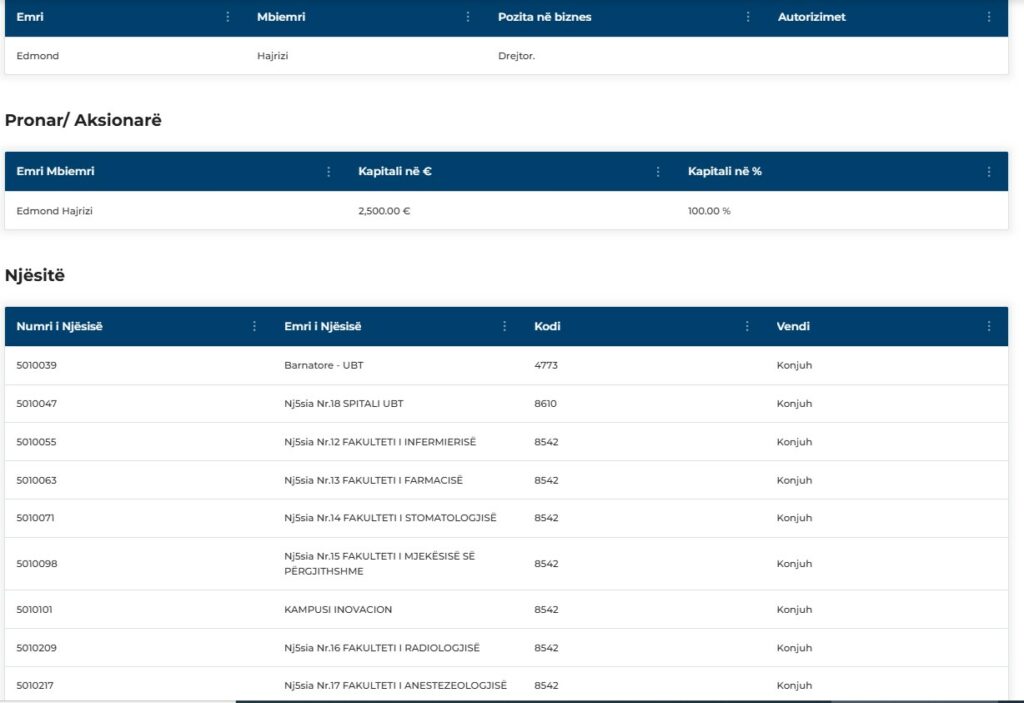Image resolution: width=1024 pixels, height=703 pixels.
Task: Sort by Kapitali në % column
Action: click(x=724, y=171)
